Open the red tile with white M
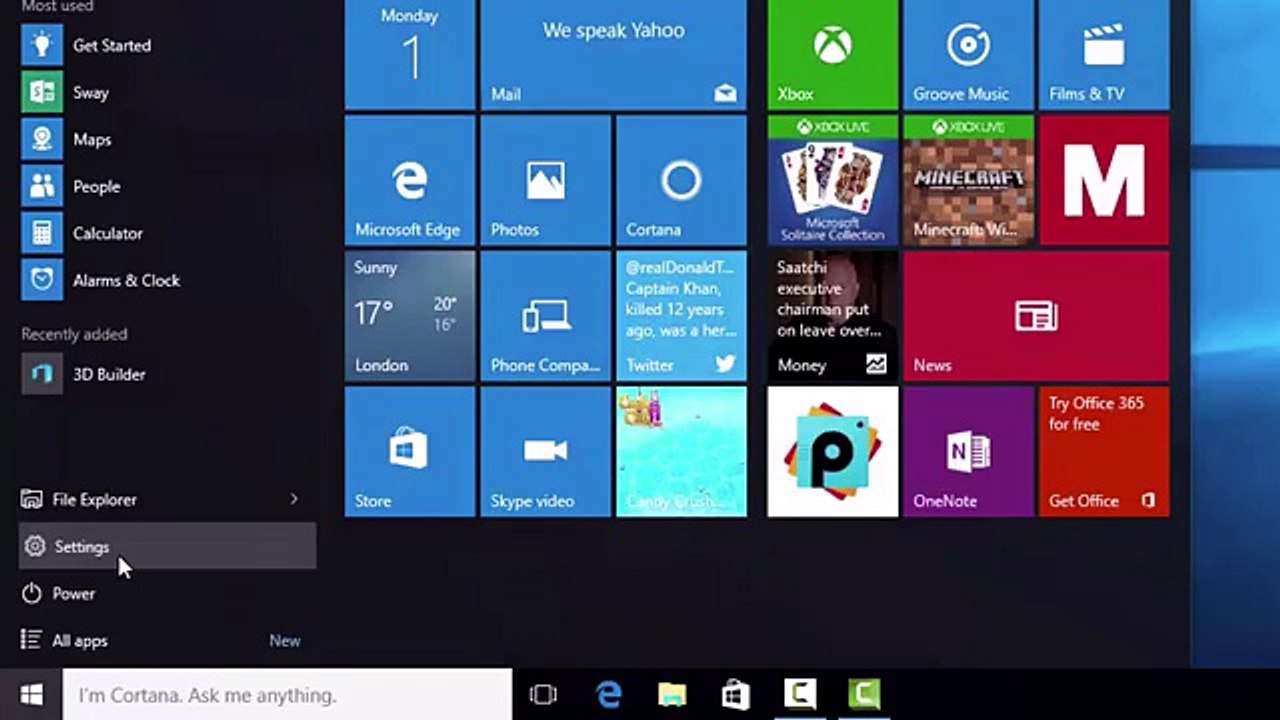 tap(1104, 180)
